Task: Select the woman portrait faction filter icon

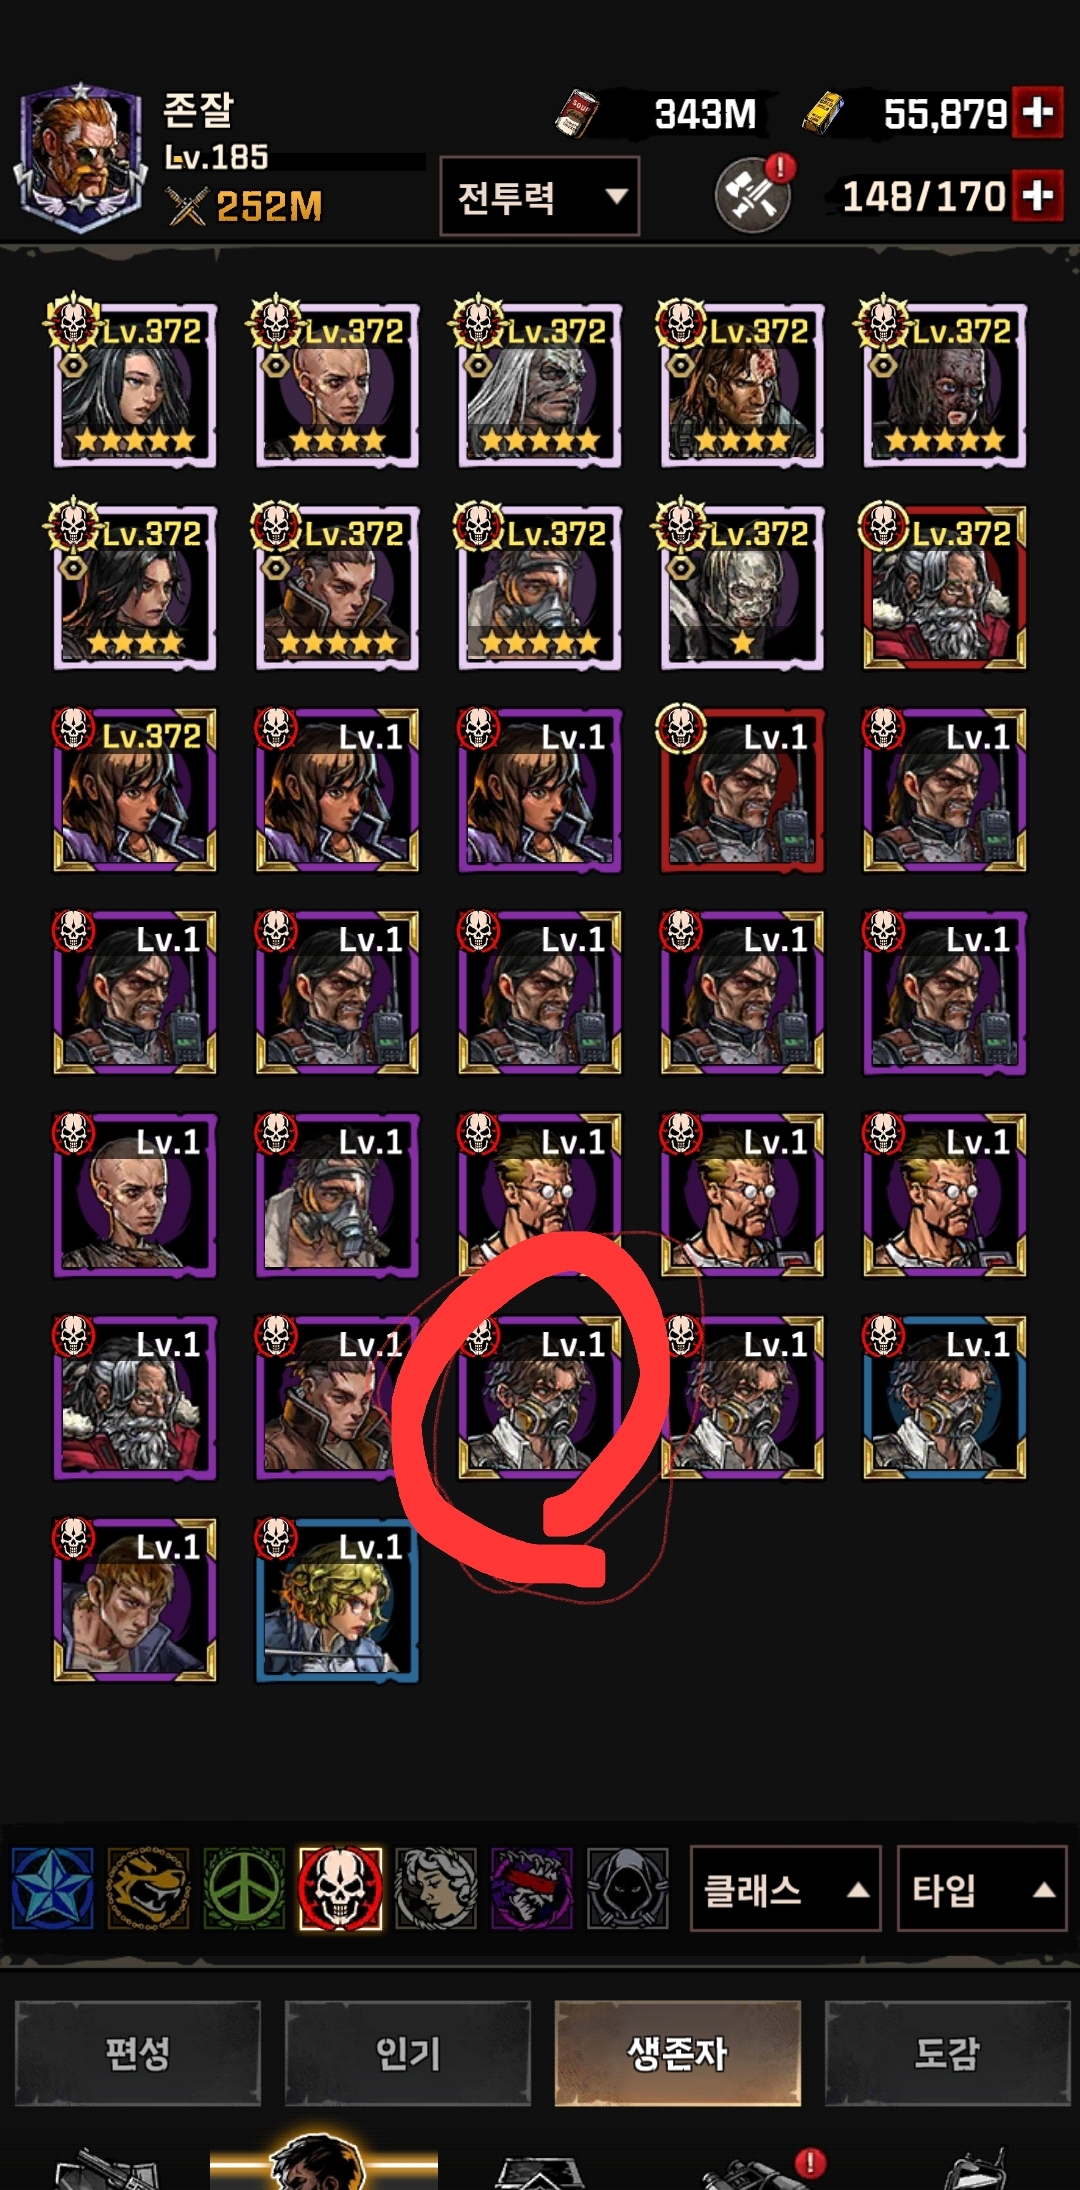Action: pos(436,1888)
